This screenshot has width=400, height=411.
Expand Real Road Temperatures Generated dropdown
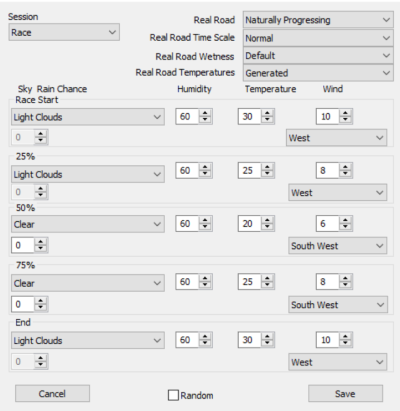click(x=318, y=73)
